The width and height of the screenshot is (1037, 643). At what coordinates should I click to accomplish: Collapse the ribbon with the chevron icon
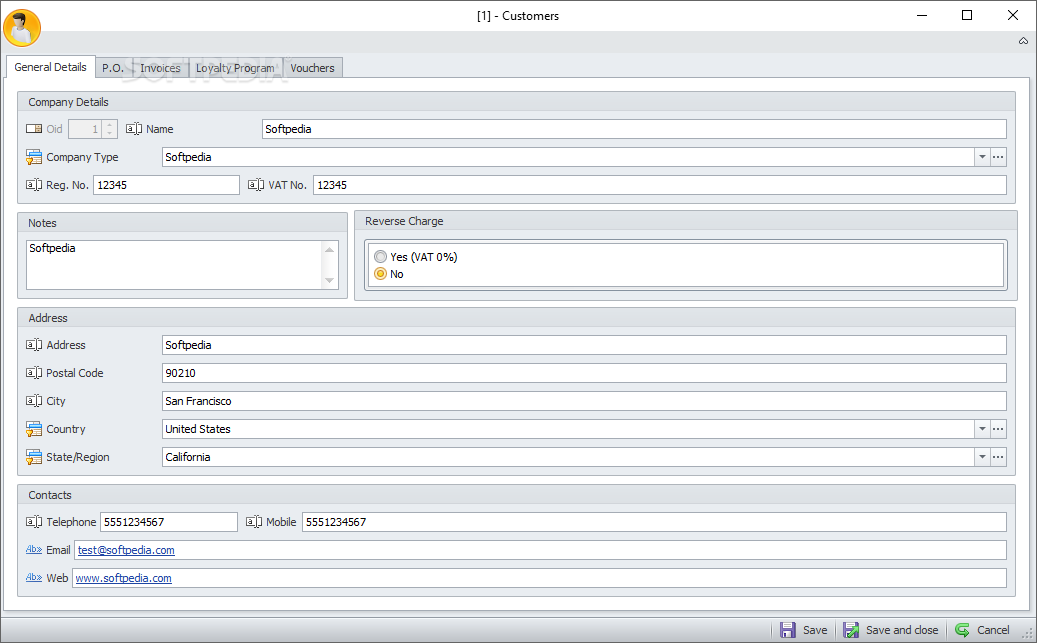1023,41
